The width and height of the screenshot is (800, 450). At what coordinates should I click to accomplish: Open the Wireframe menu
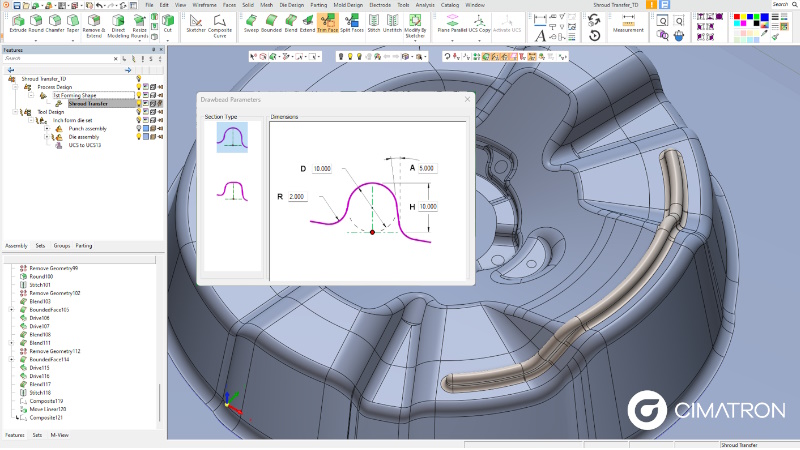(x=204, y=5)
